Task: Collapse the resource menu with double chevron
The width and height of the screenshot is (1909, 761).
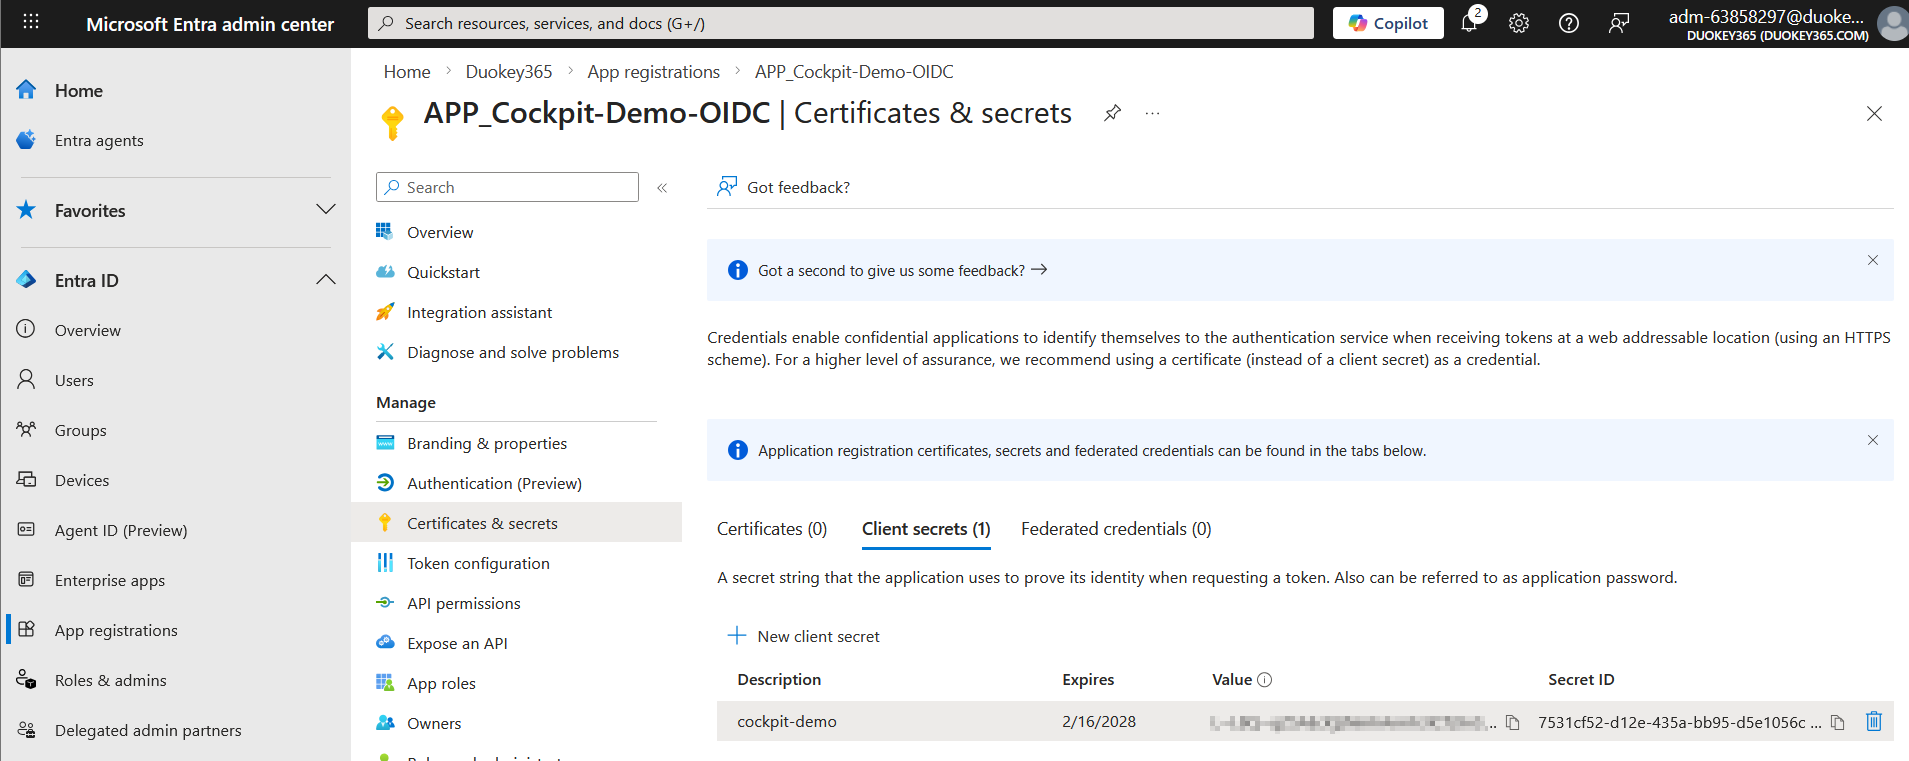Action: (x=662, y=188)
